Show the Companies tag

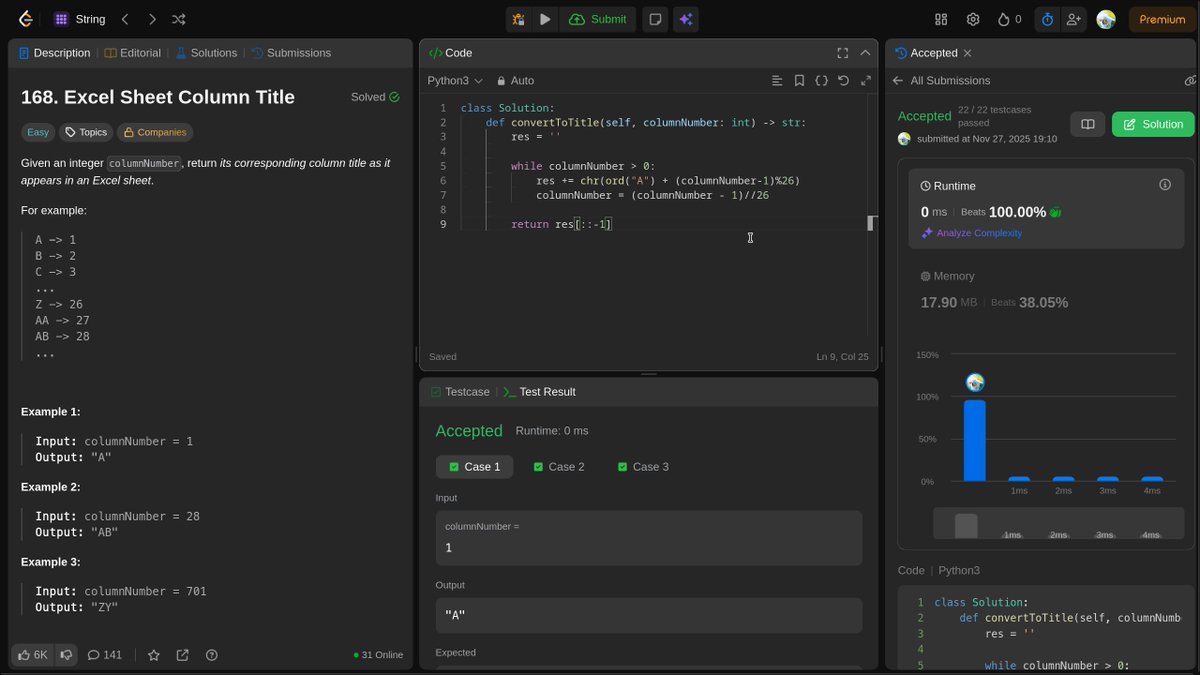point(155,132)
